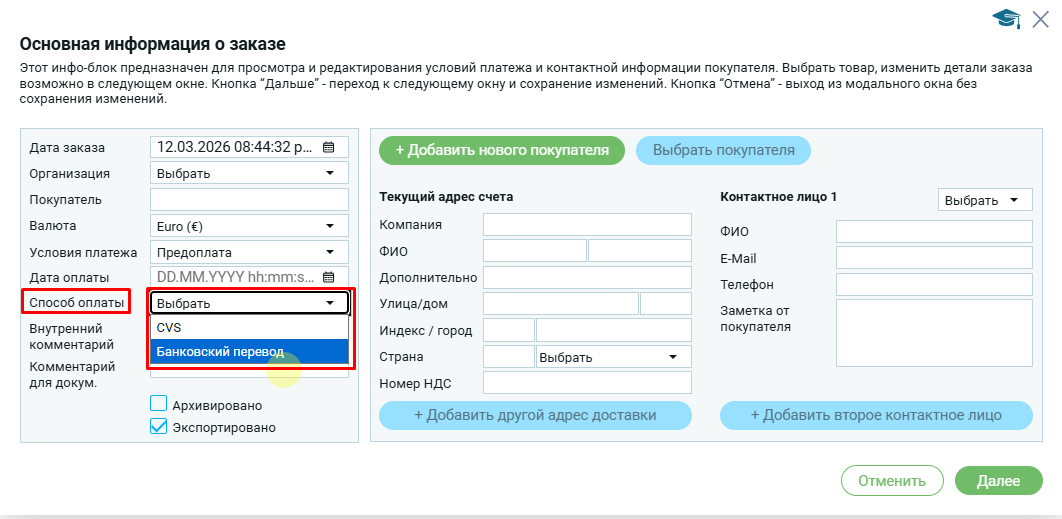
Task: Open calendar picker for Дата оплаты
Action: pyautogui.click(x=328, y=277)
